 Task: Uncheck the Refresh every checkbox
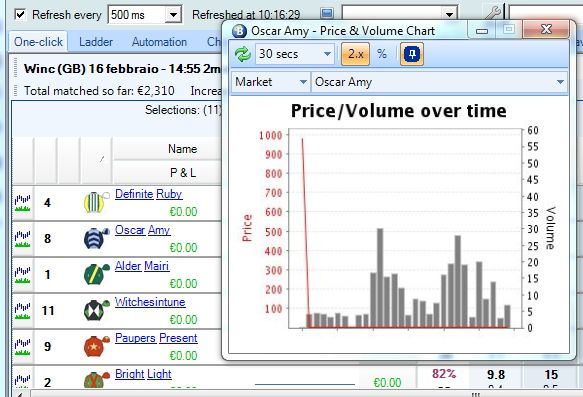20,15
